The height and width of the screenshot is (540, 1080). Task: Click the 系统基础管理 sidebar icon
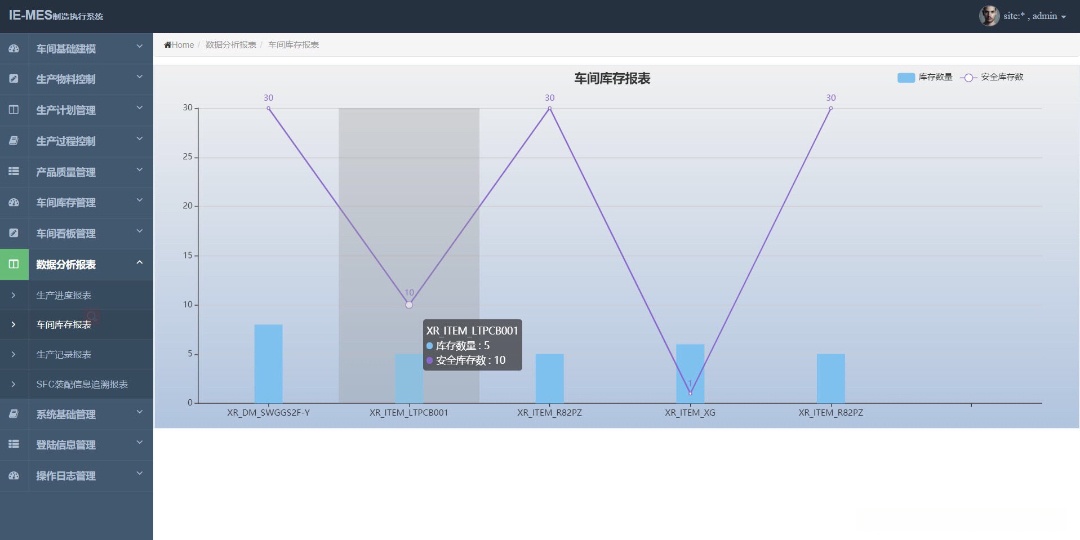(x=14, y=414)
